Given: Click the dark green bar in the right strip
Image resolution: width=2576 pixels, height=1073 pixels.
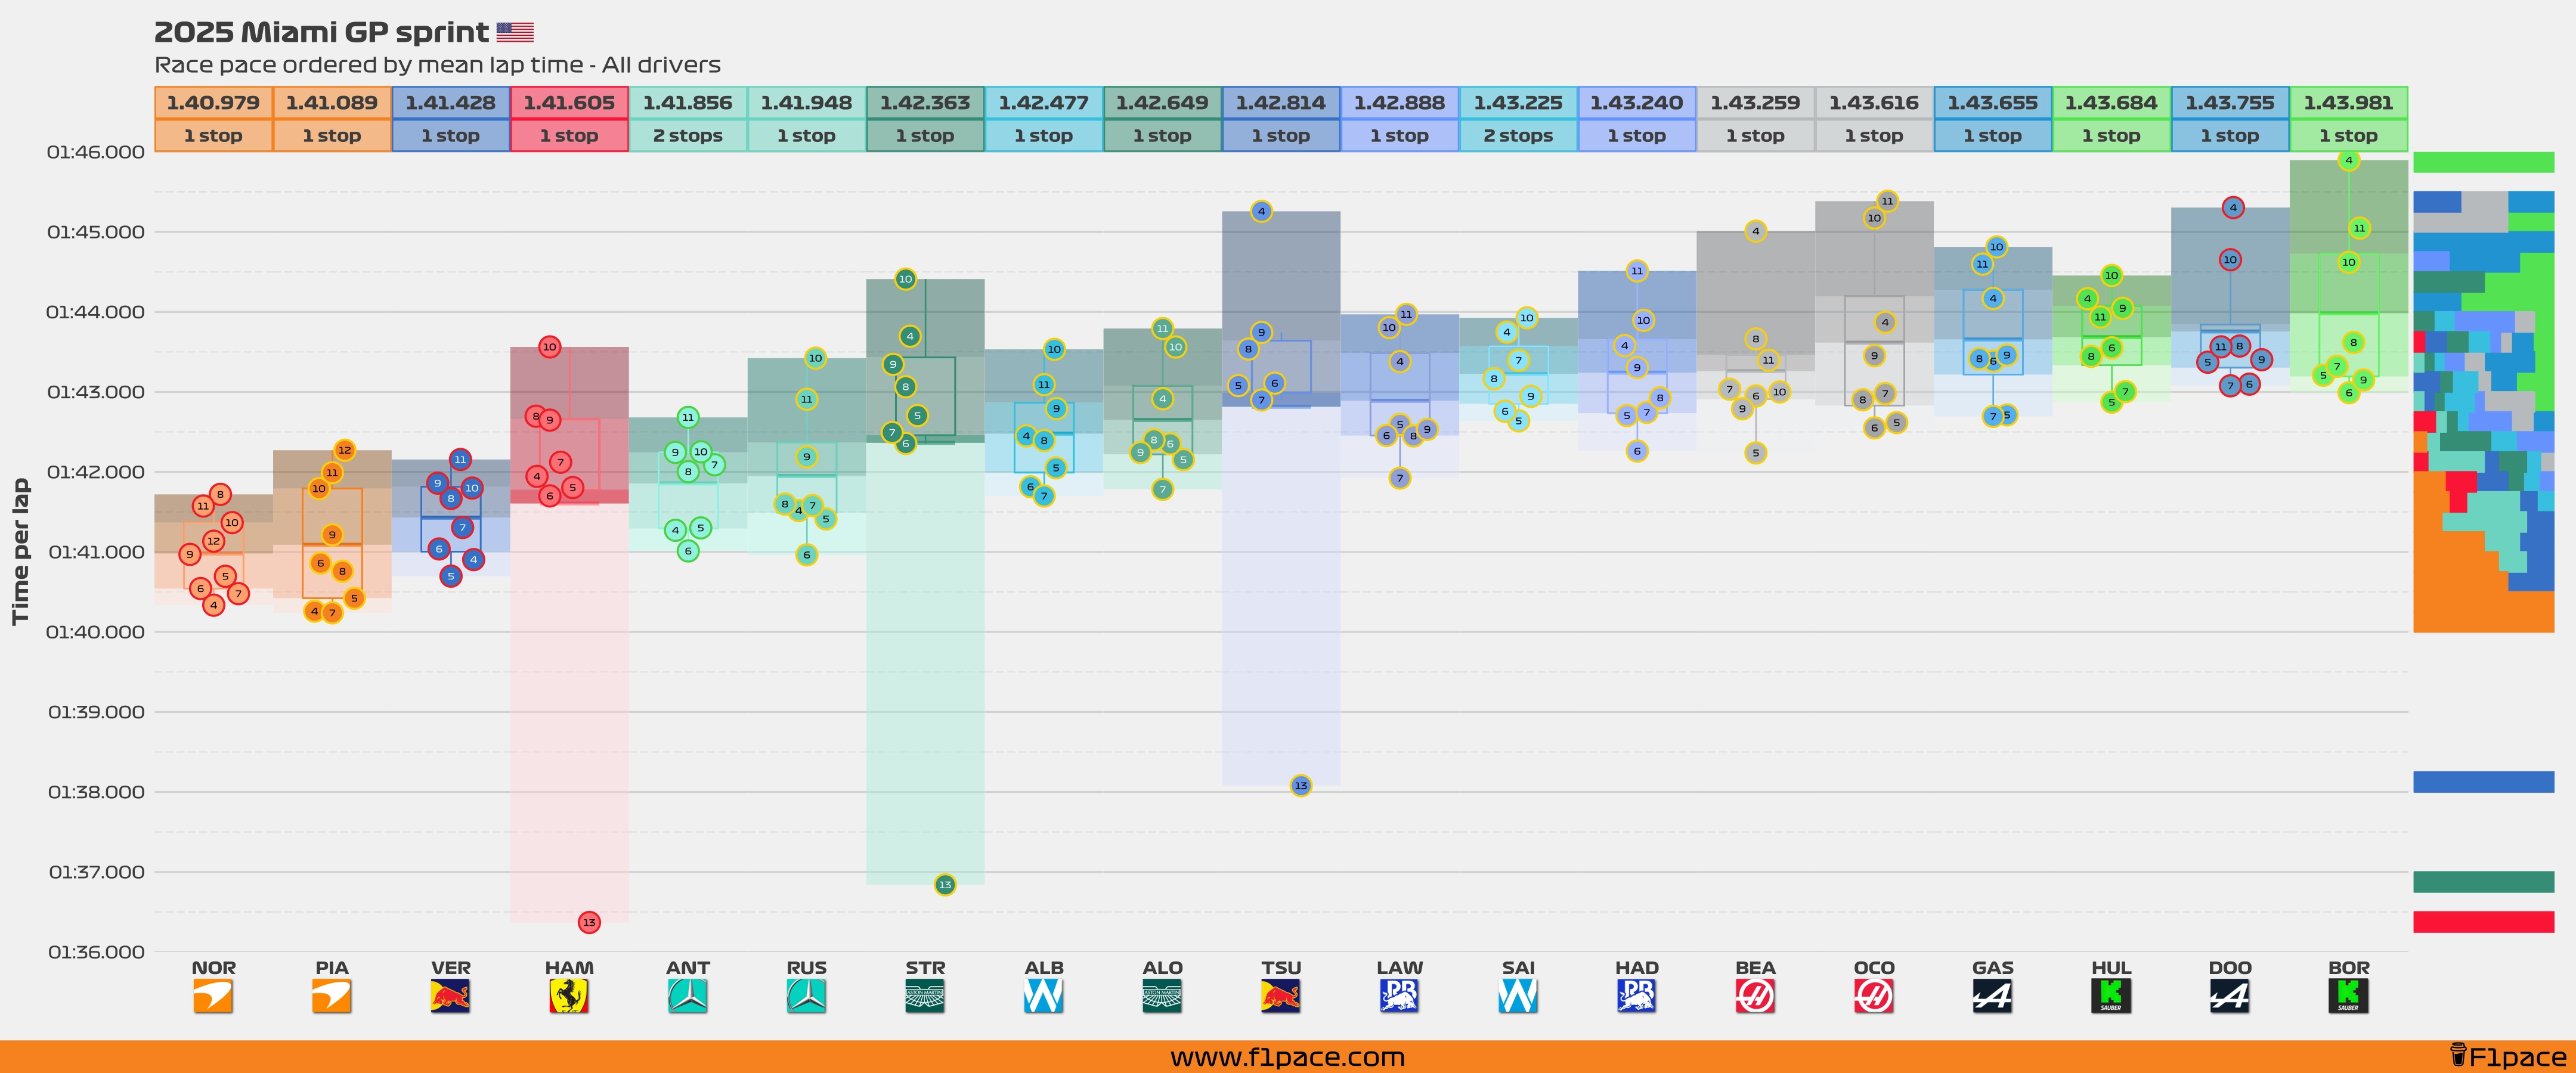Looking at the screenshot, I should pos(2483,881).
